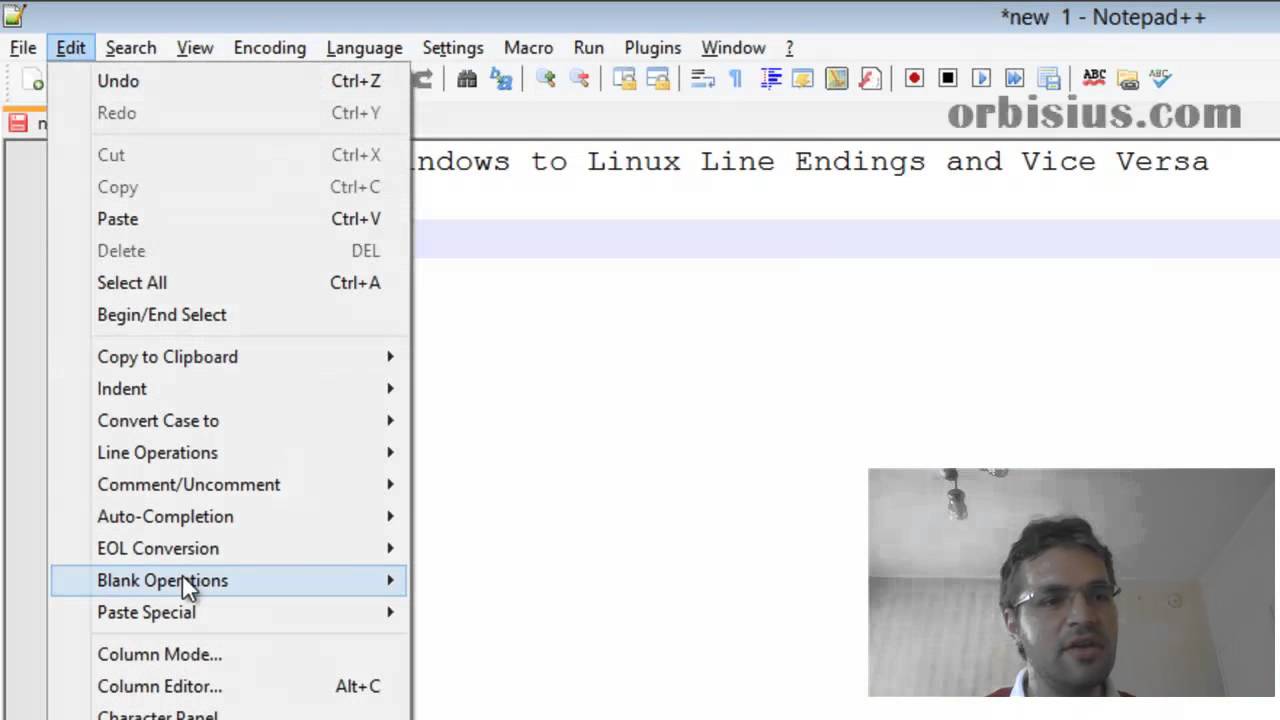Choose Paste in Edit menu
Screen dimensions: 1280x720
click(229, 219)
